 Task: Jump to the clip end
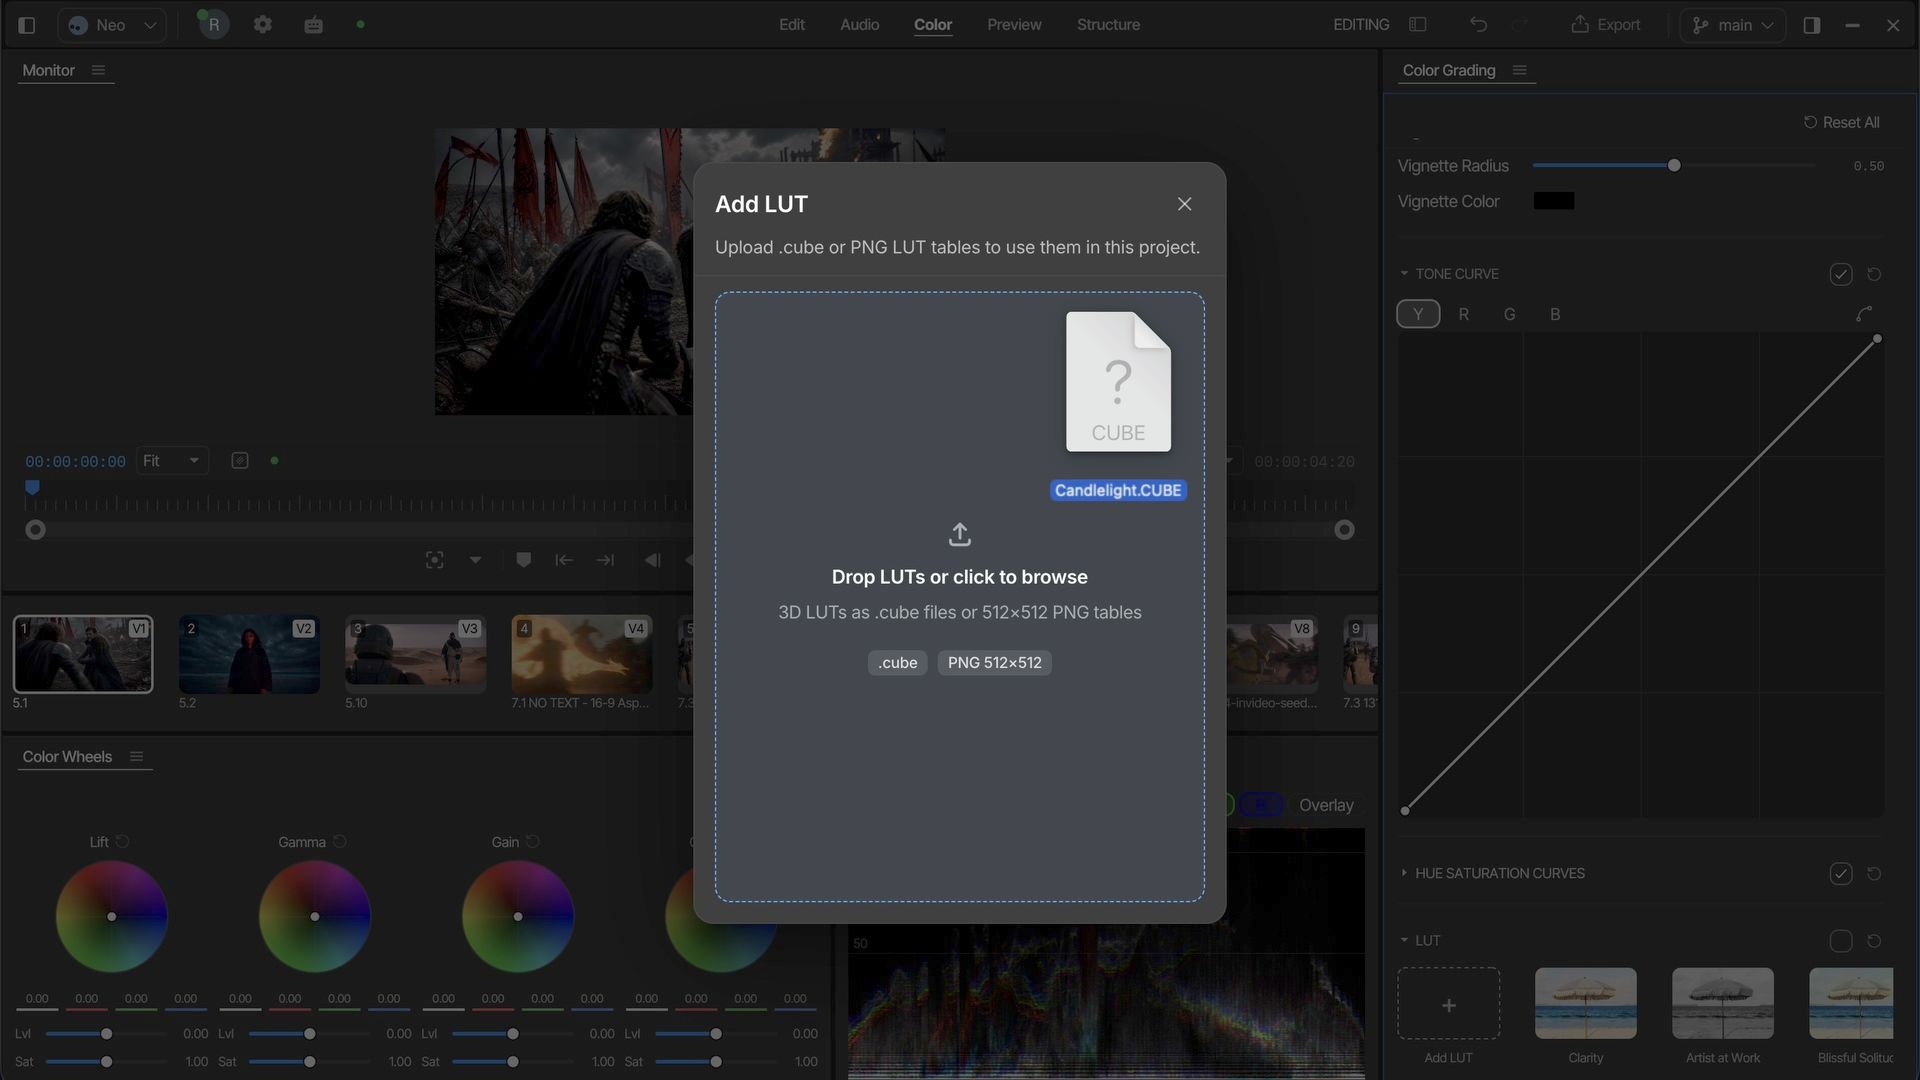point(605,560)
